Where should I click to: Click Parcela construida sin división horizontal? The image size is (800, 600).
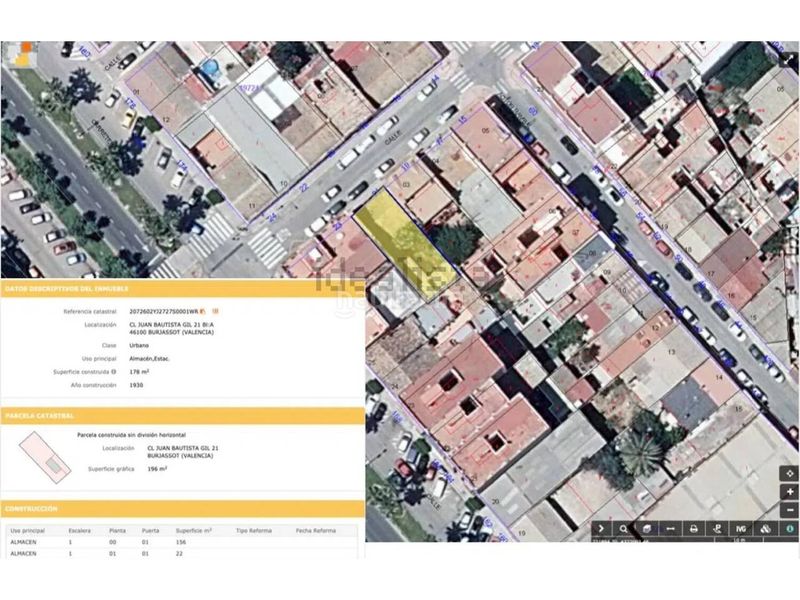click(131, 435)
